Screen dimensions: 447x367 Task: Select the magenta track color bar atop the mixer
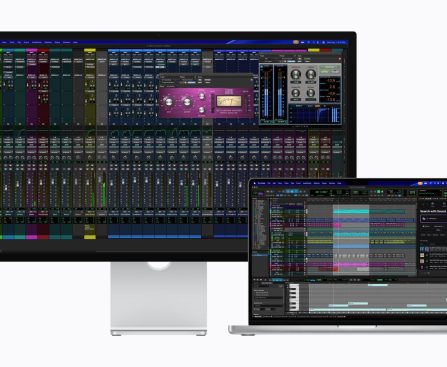pyautogui.click(x=31, y=50)
